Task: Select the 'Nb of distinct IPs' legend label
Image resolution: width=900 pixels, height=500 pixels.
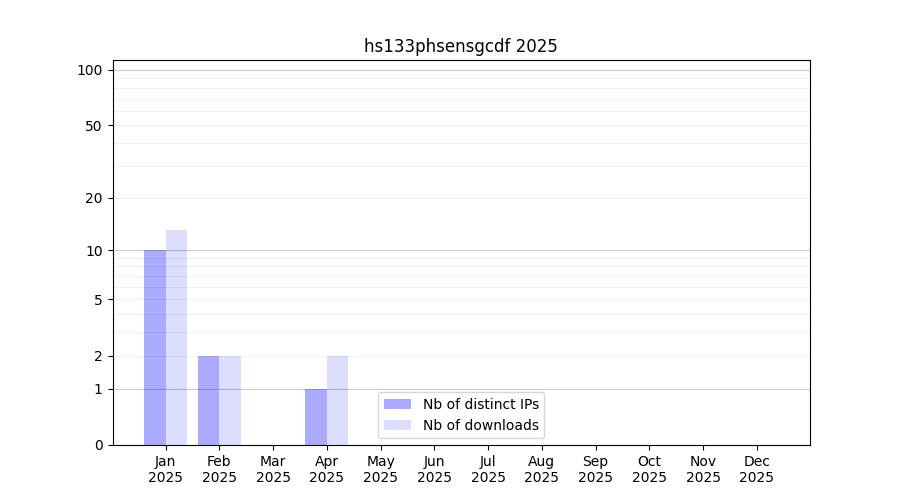Action: click(480, 404)
